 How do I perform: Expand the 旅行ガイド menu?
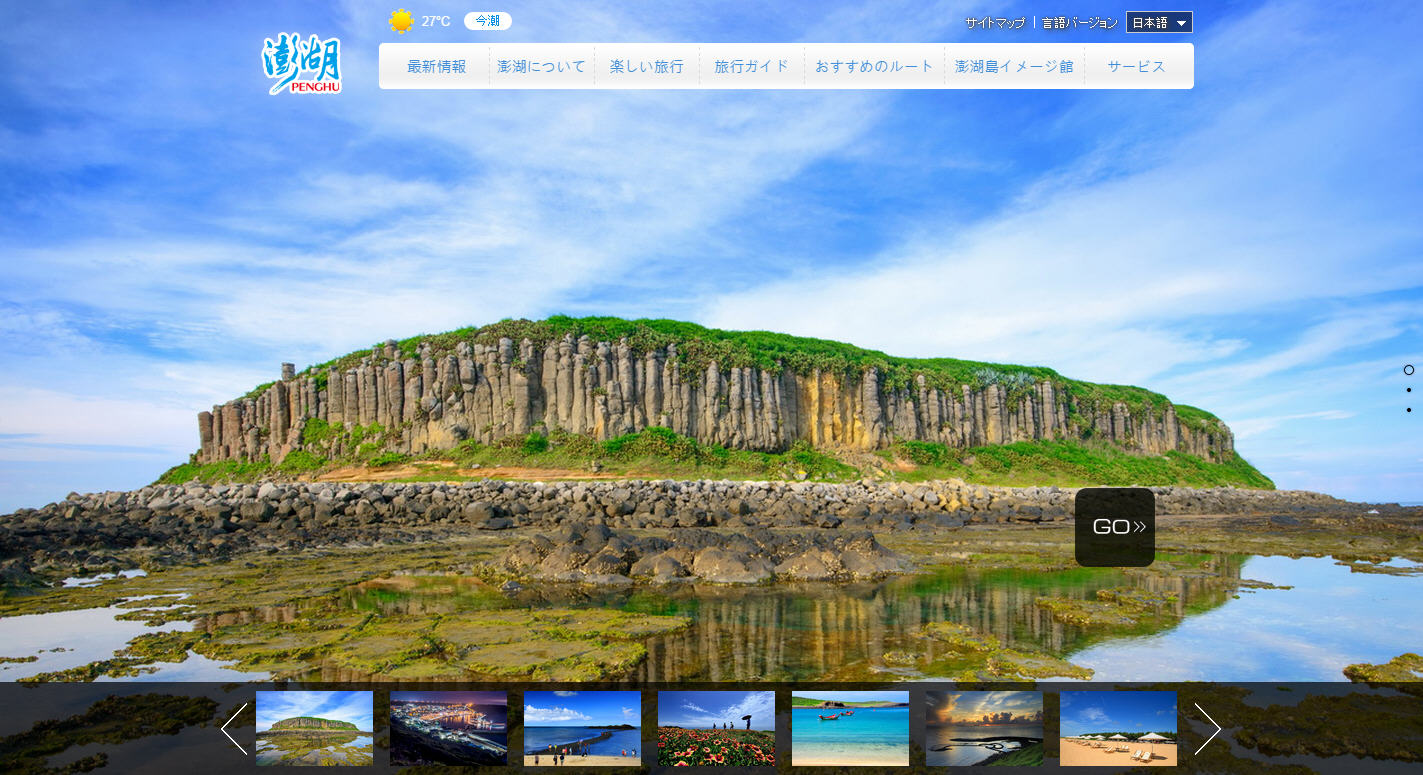(x=751, y=66)
